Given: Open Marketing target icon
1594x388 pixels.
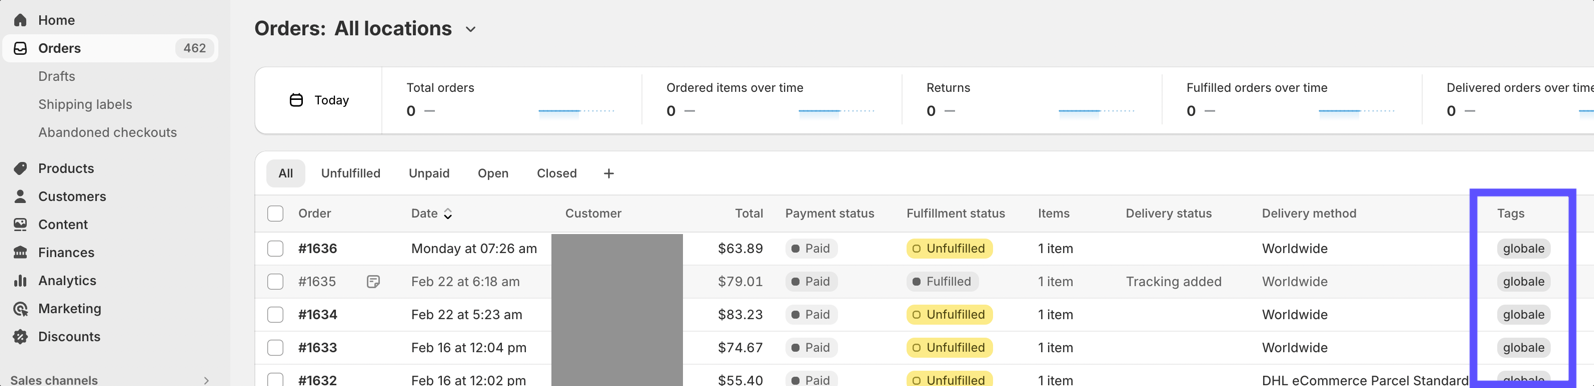Looking at the screenshot, I should [x=20, y=308].
